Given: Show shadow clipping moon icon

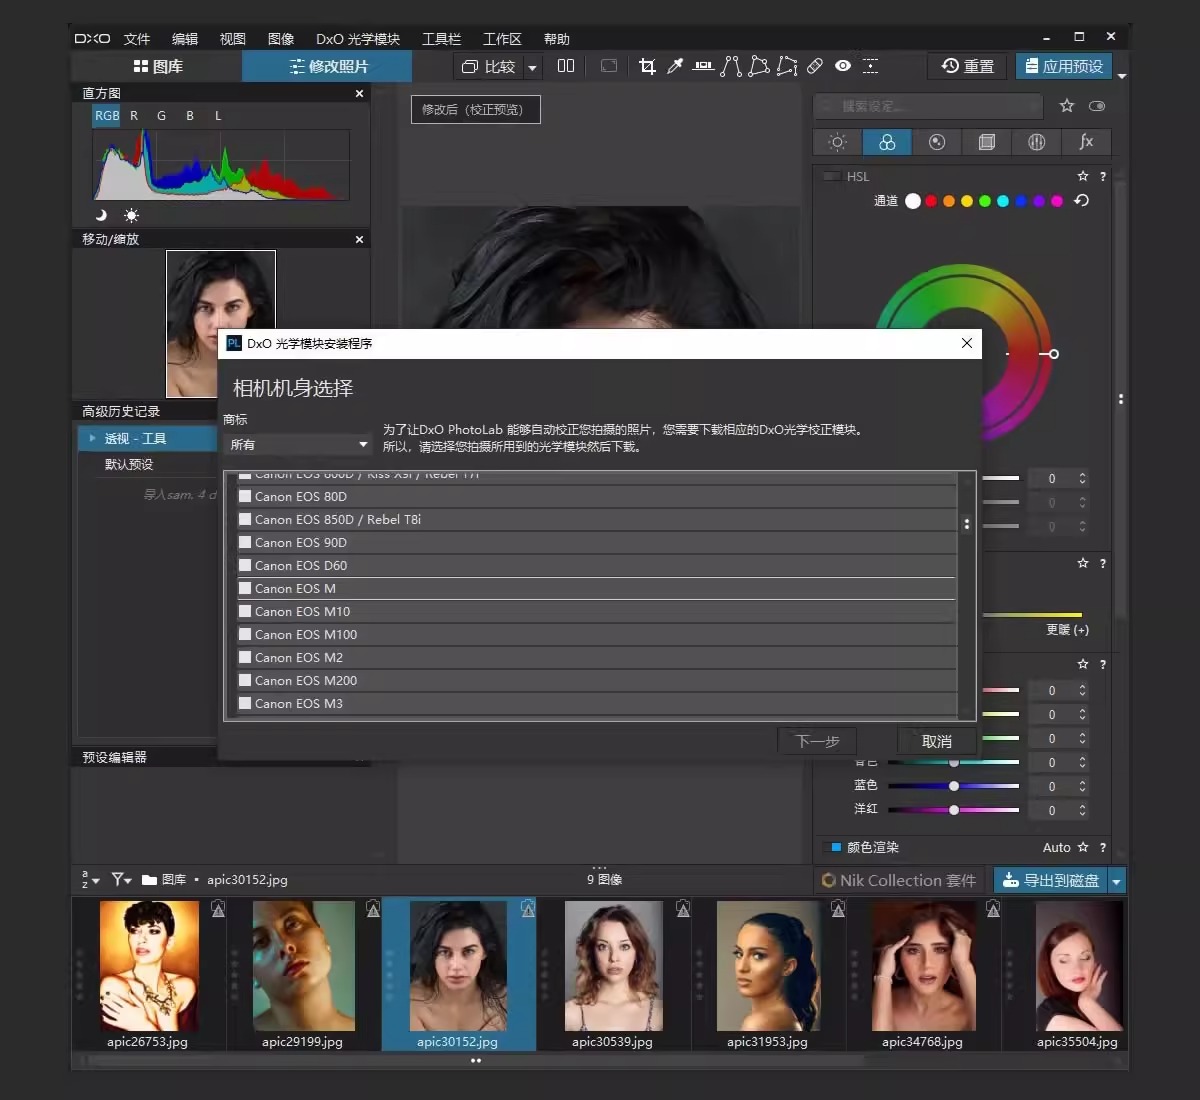Looking at the screenshot, I should click(x=101, y=215).
